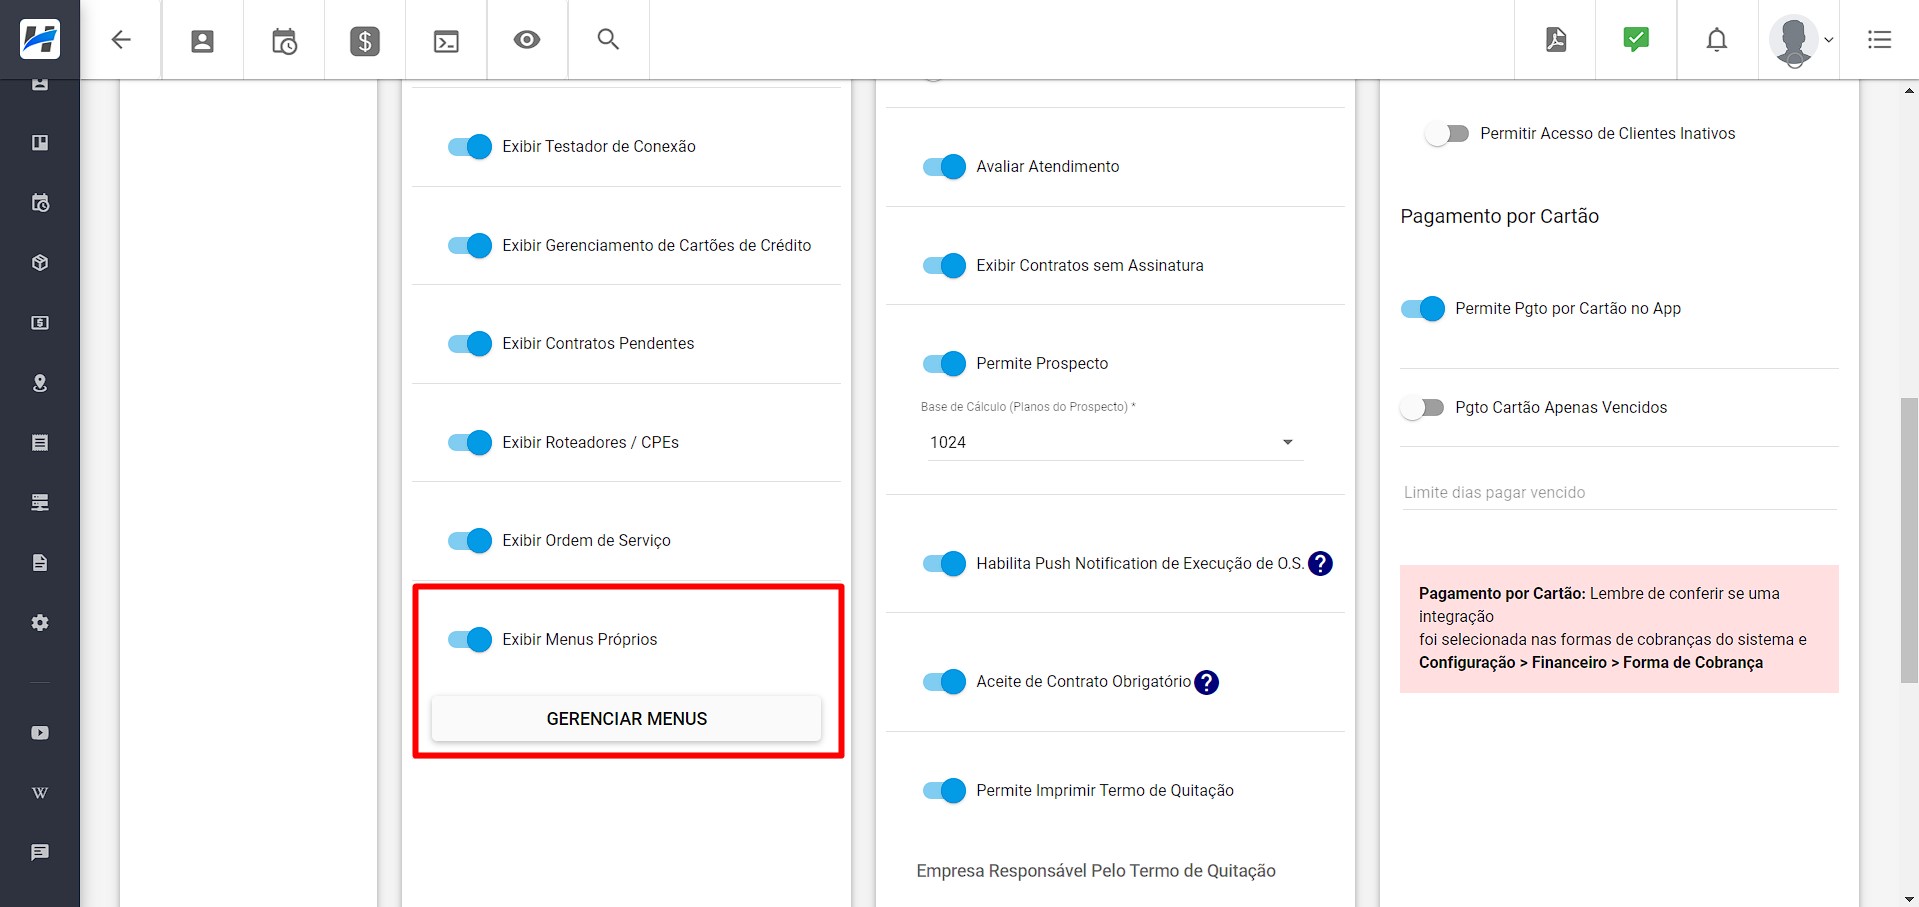Open the dashboard board icon in sidebar

[40, 143]
